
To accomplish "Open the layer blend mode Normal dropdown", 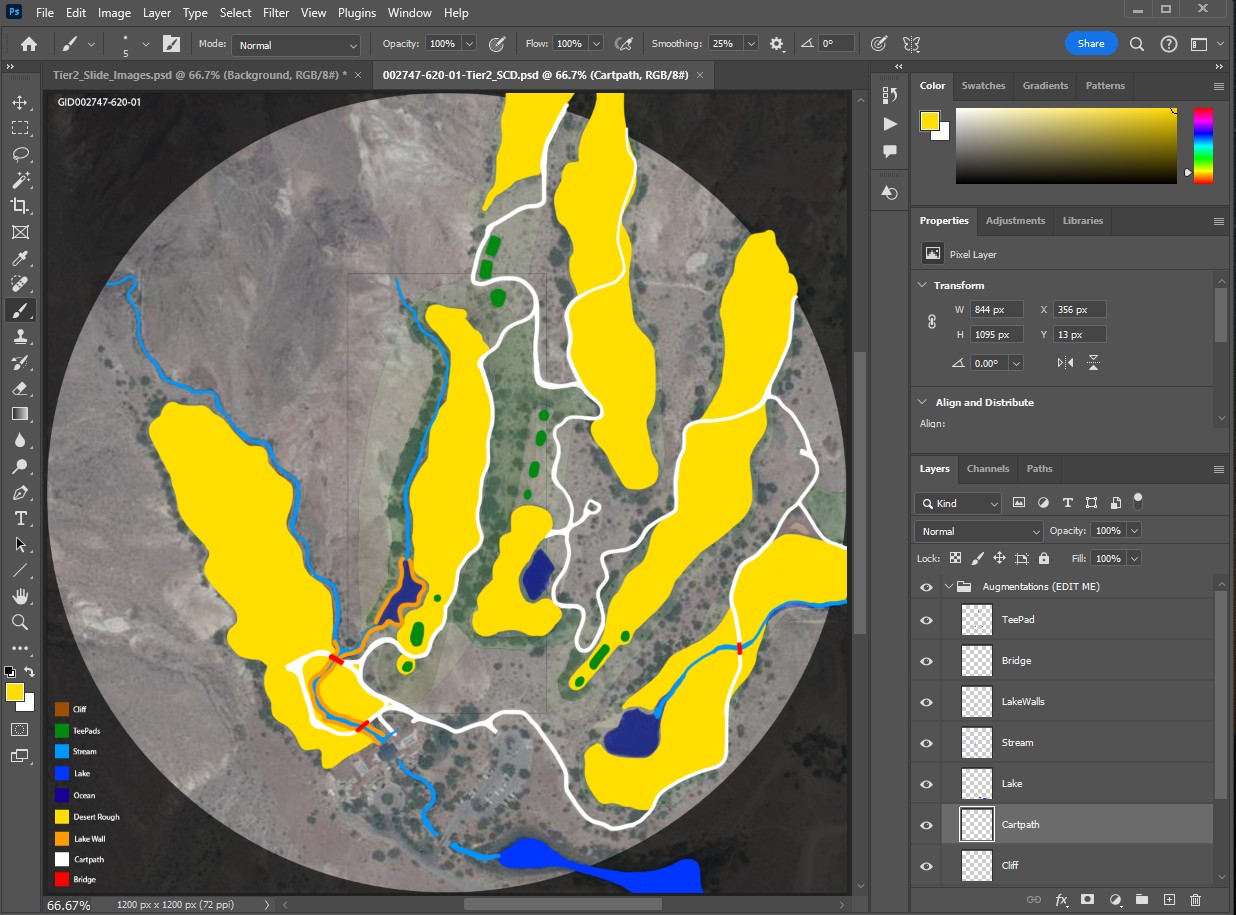I will click(x=979, y=531).
